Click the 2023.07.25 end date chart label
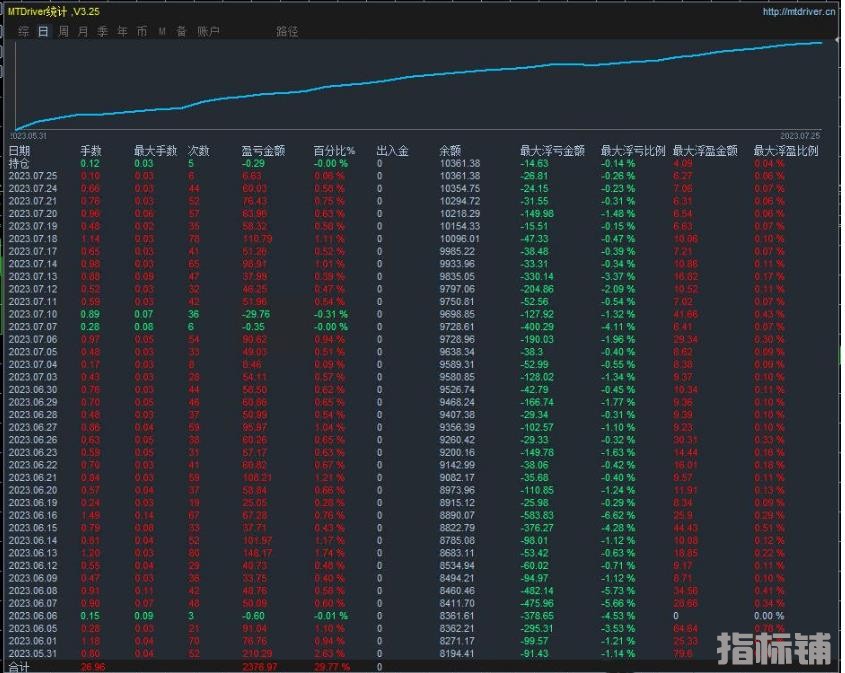The height and width of the screenshot is (673, 845). 800,135
